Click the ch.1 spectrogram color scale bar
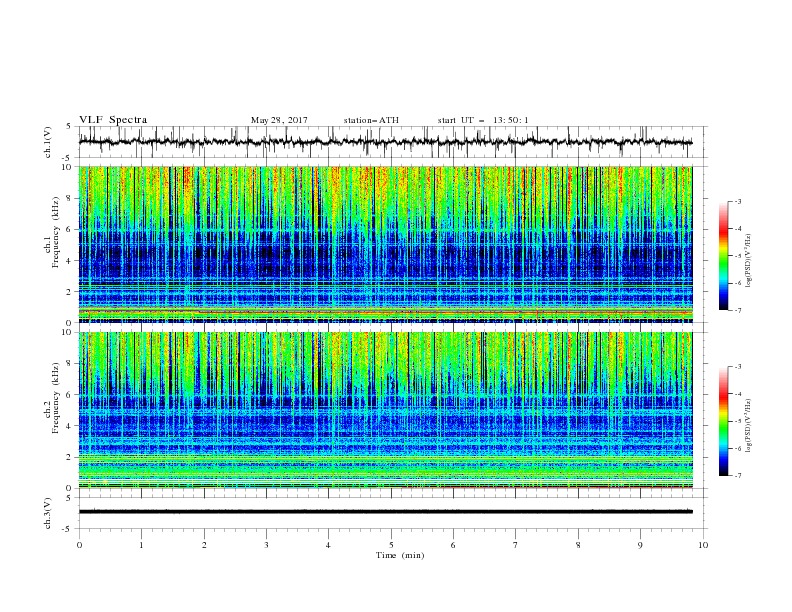The width and height of the screenshot is (792, 612). coord(723,256)
